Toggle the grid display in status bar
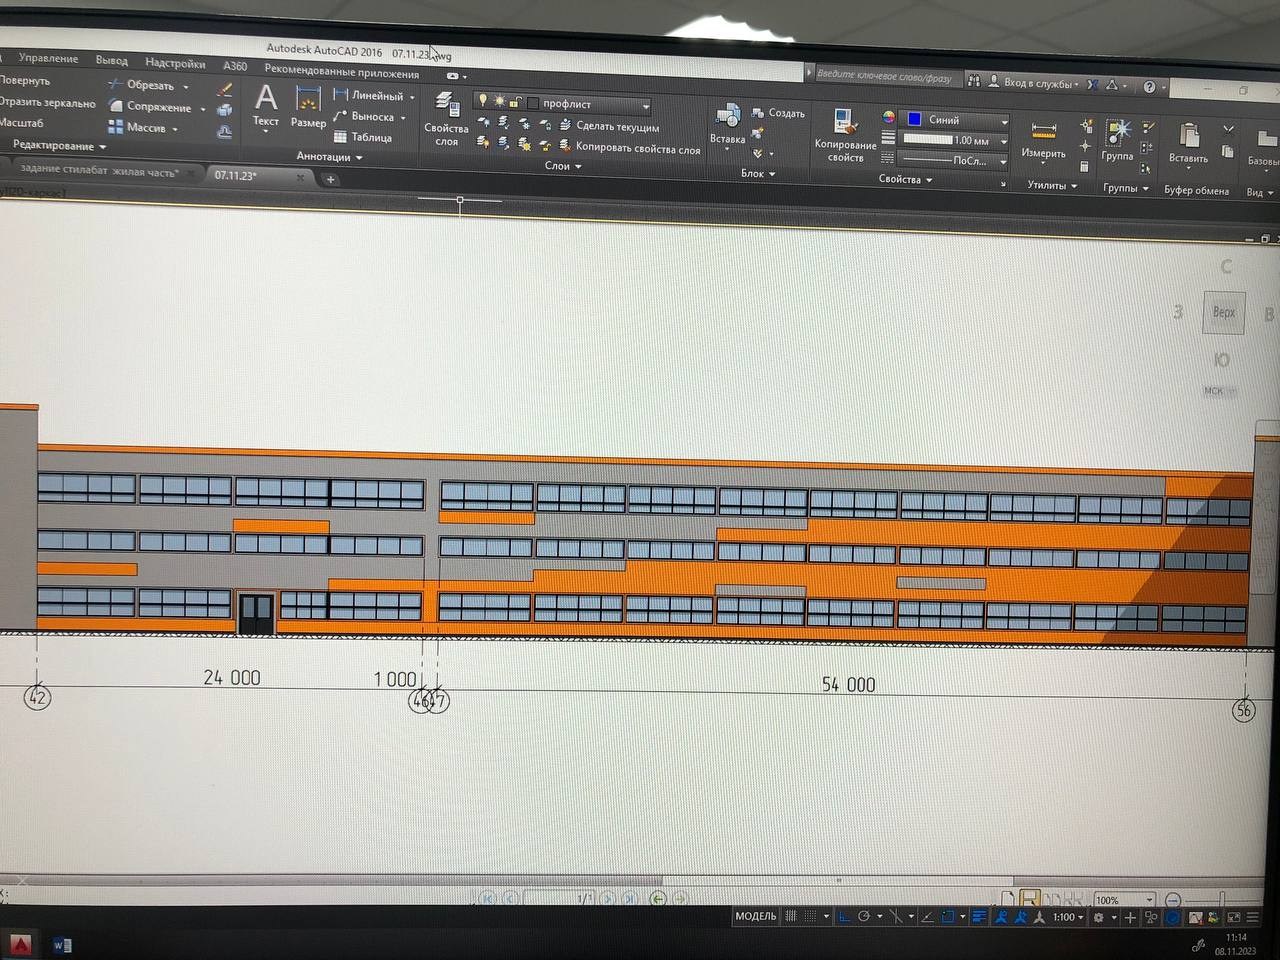 [791, 916]
